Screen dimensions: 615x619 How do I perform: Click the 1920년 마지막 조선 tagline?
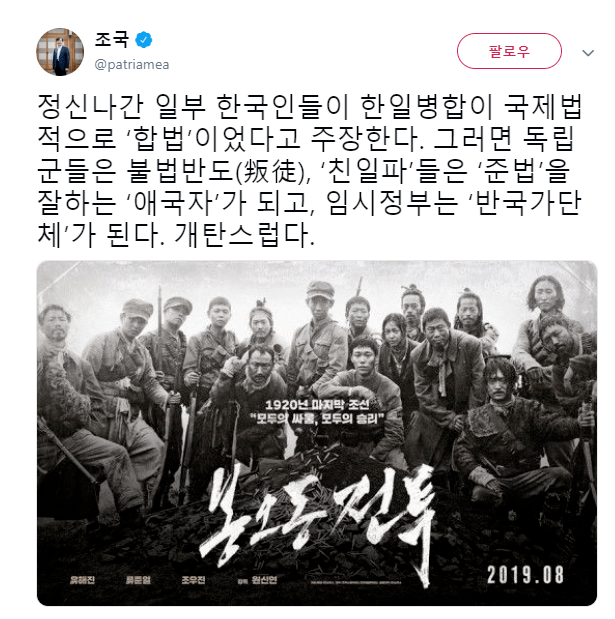[317, 405]
